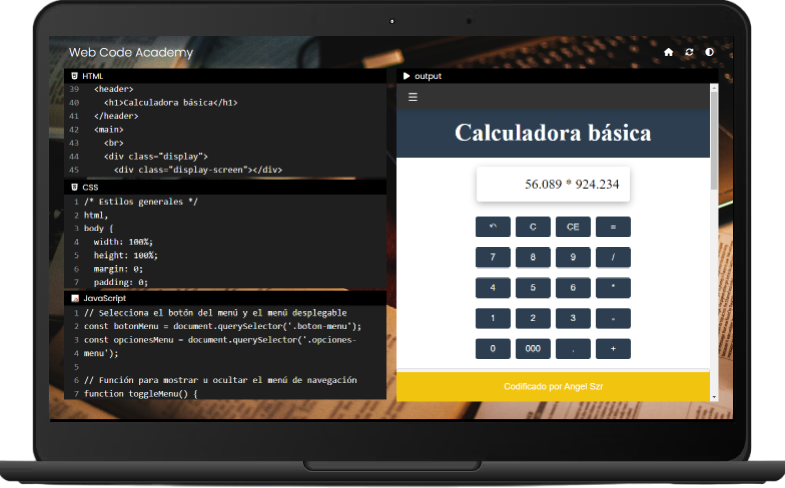
Task: Click the home icon in header
Action: (x=669, y=52)
